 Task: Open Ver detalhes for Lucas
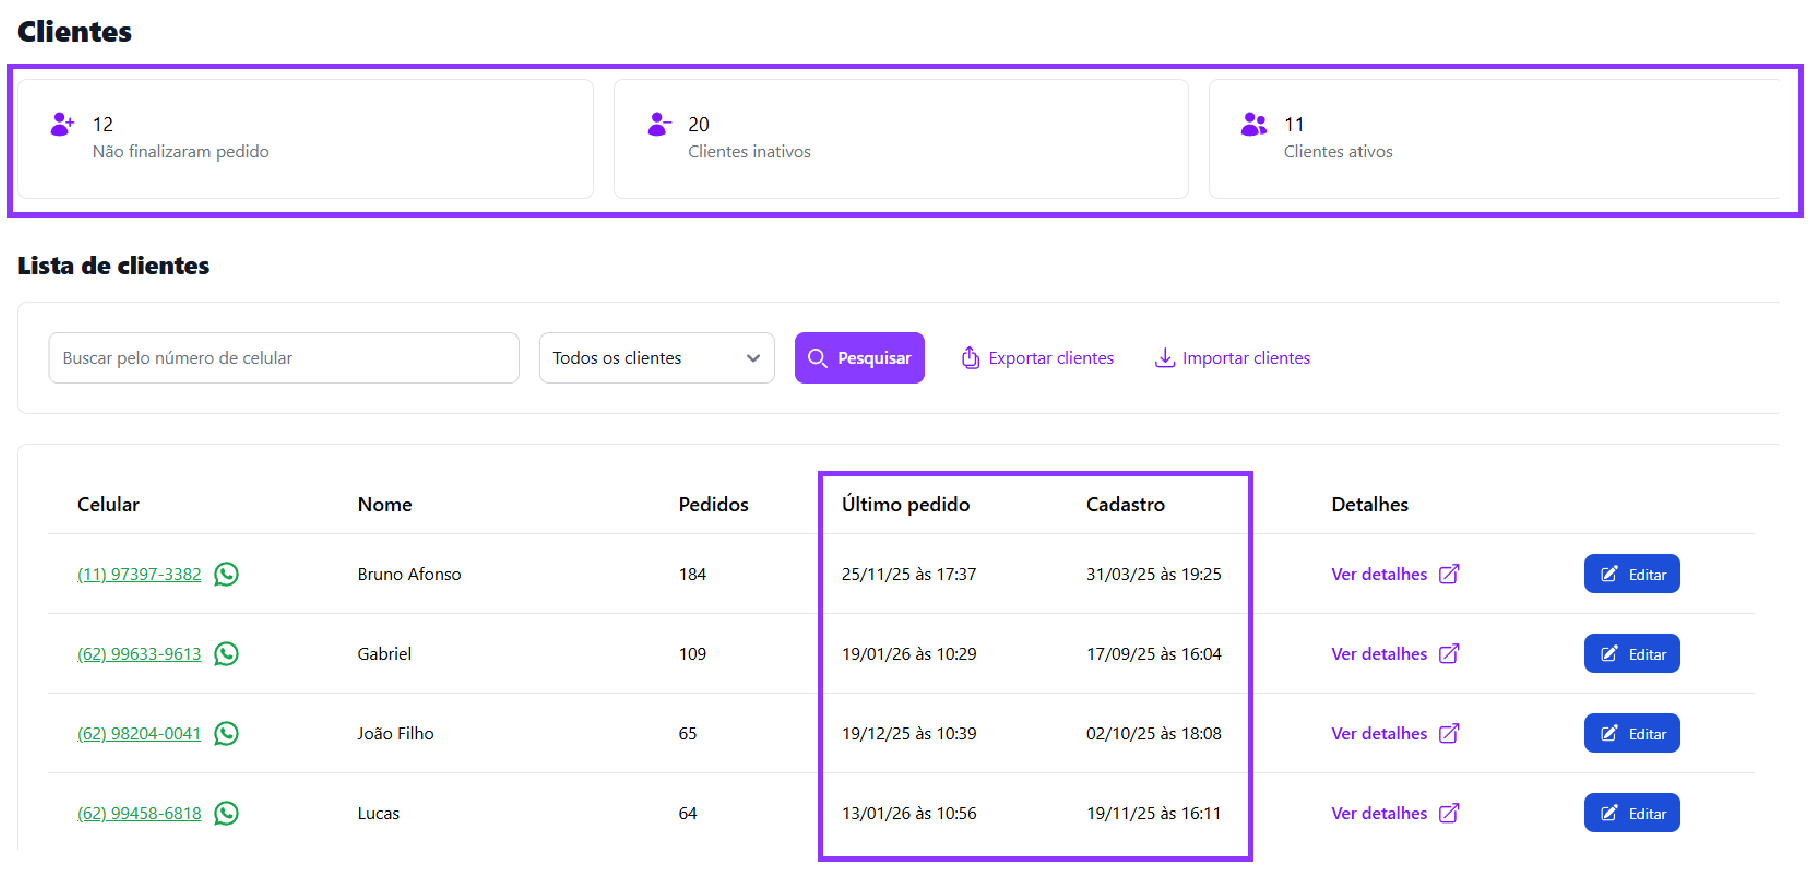[1379, 813]
